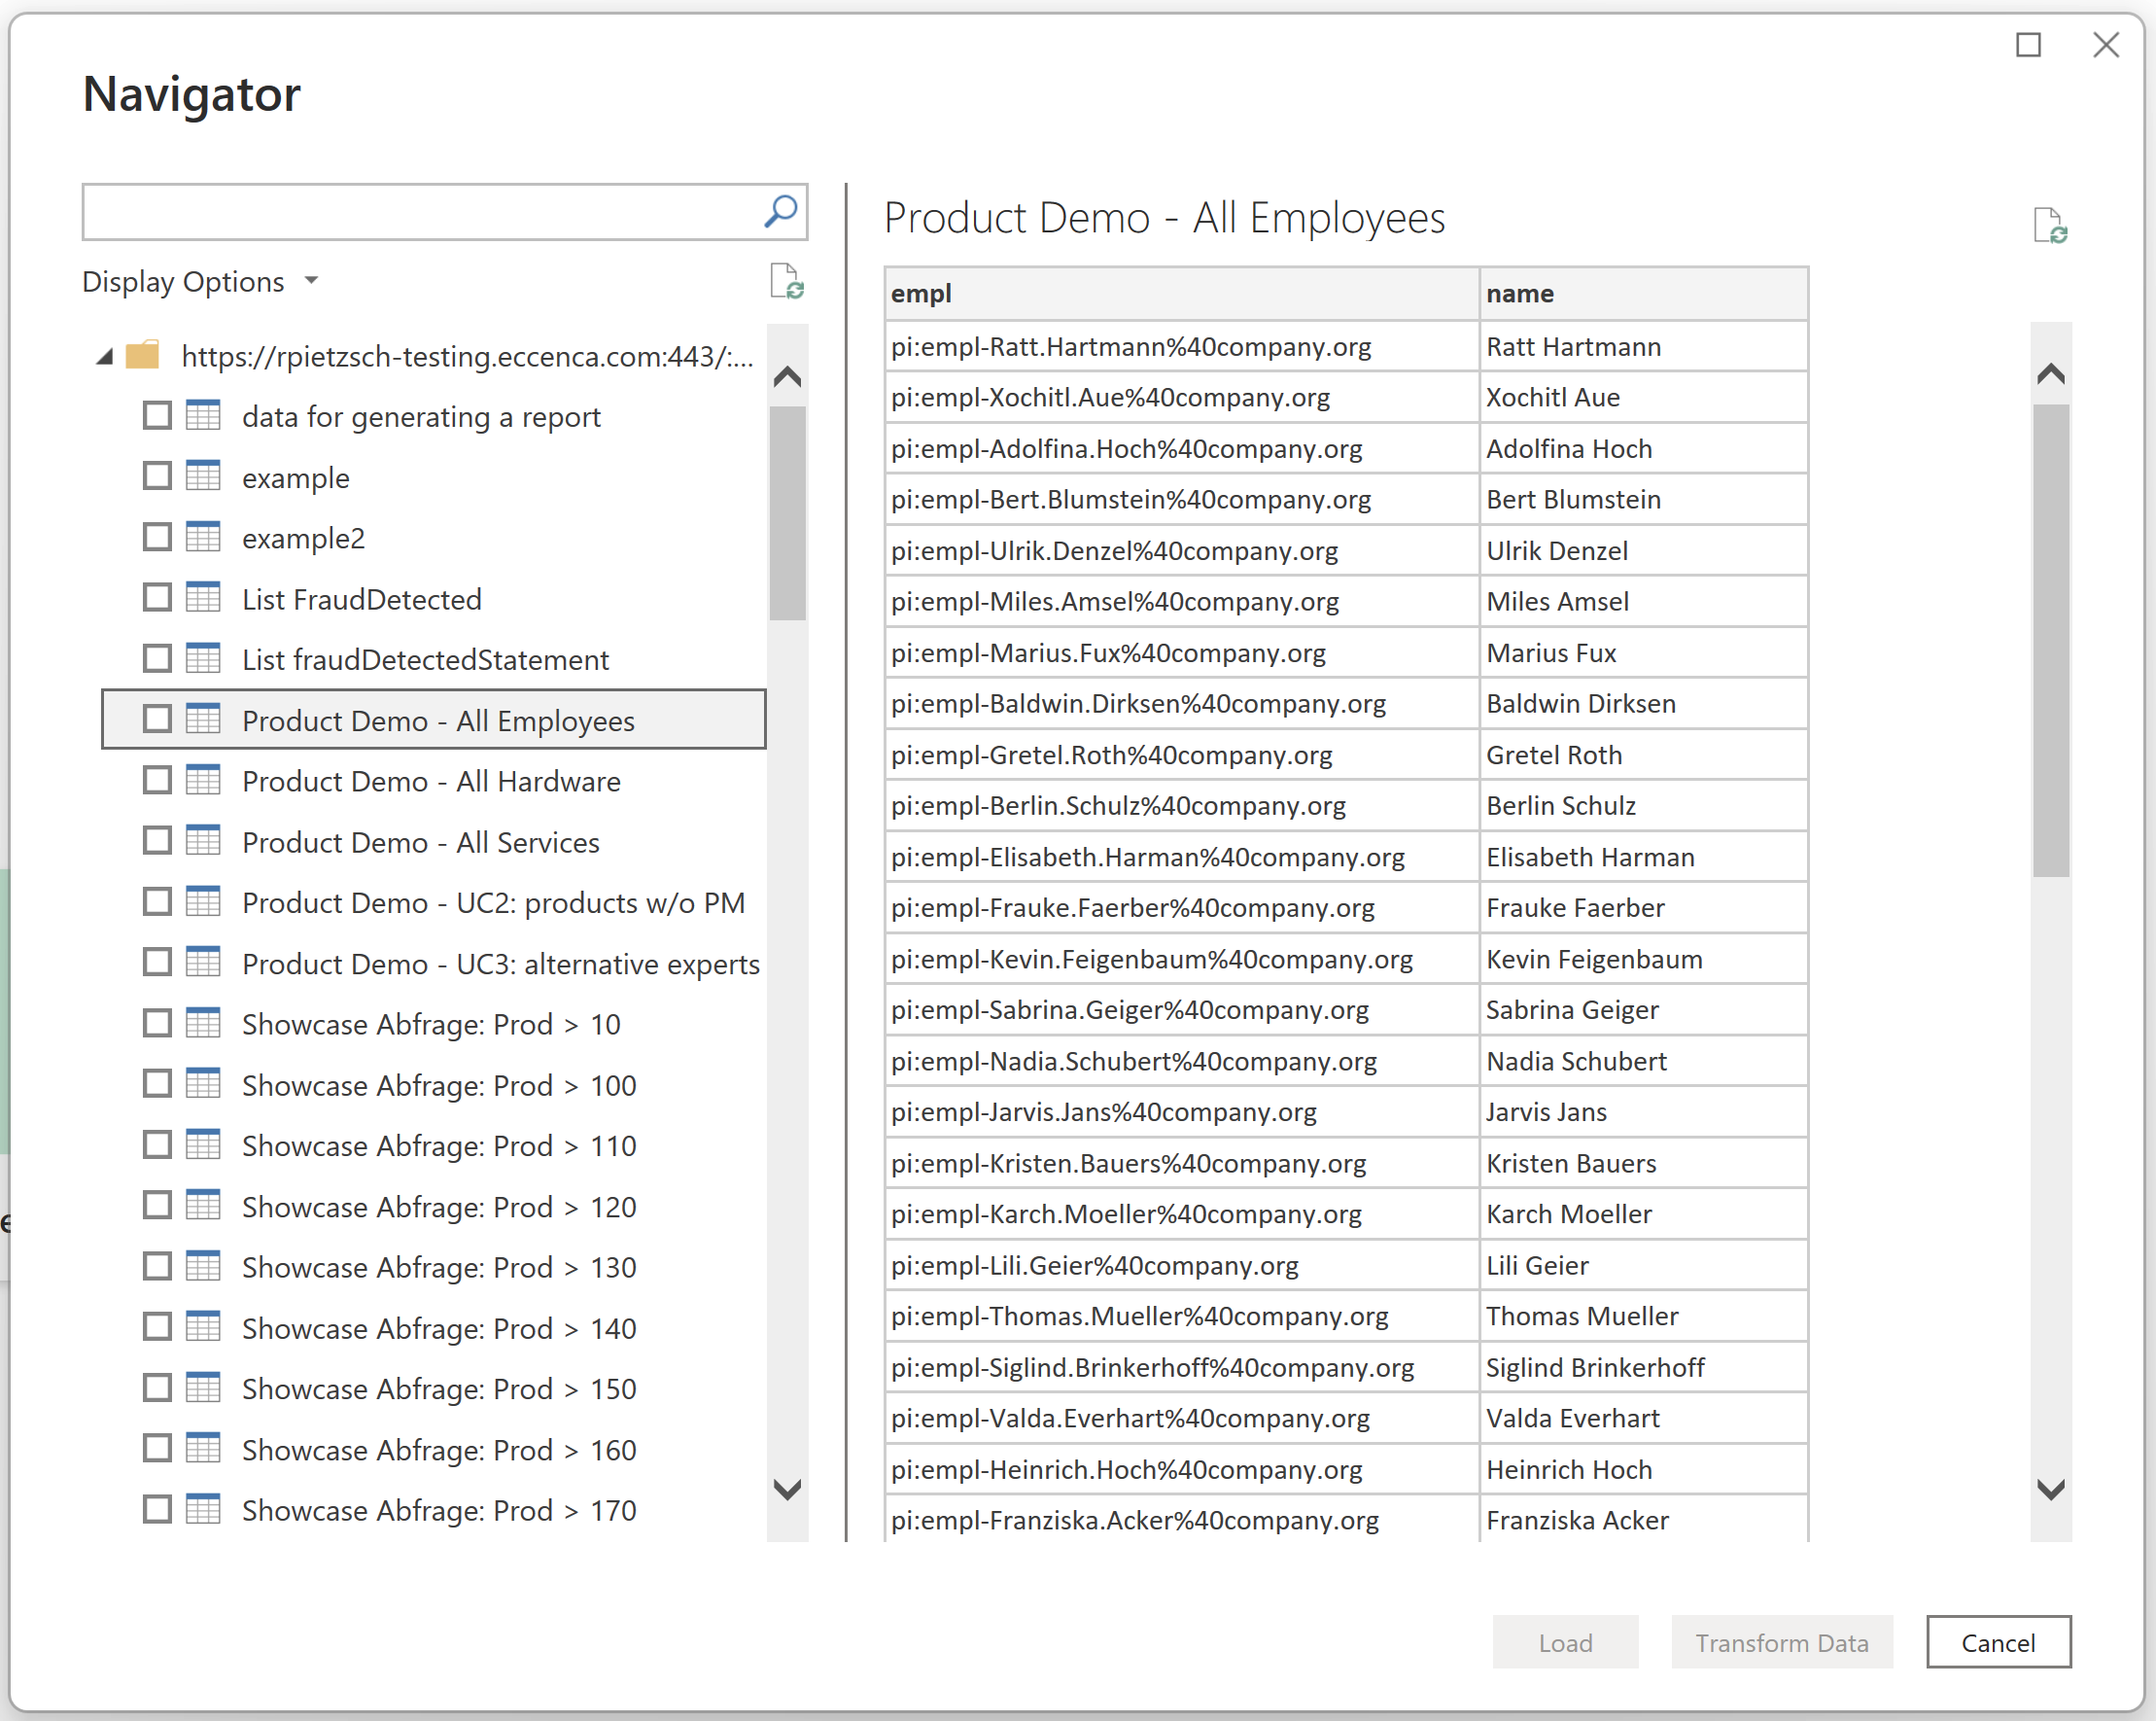This screenshot has height=1721, width=2156.
Task: Select 'List fraudDetectedStatement' in the tree
Action: (425, 660)
